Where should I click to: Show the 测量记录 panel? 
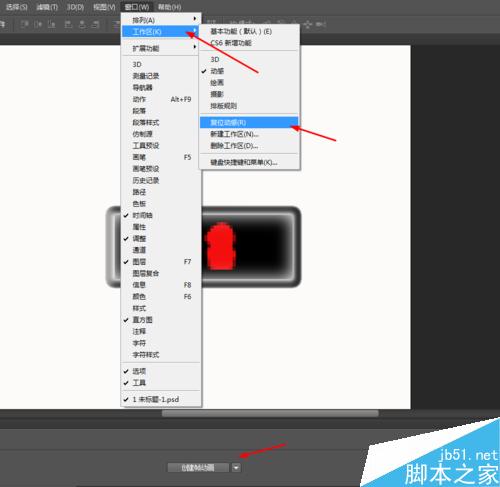click(161, 76)
